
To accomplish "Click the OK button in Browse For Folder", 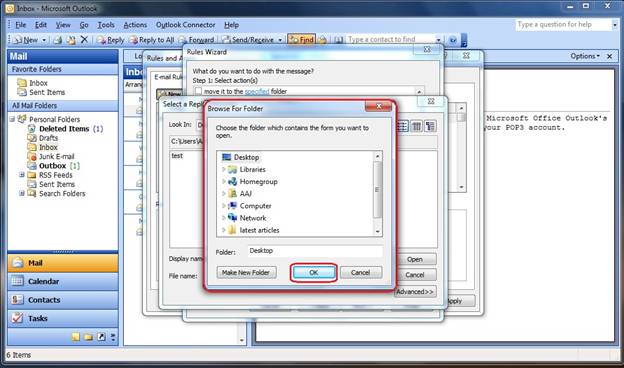I will 314,273.
